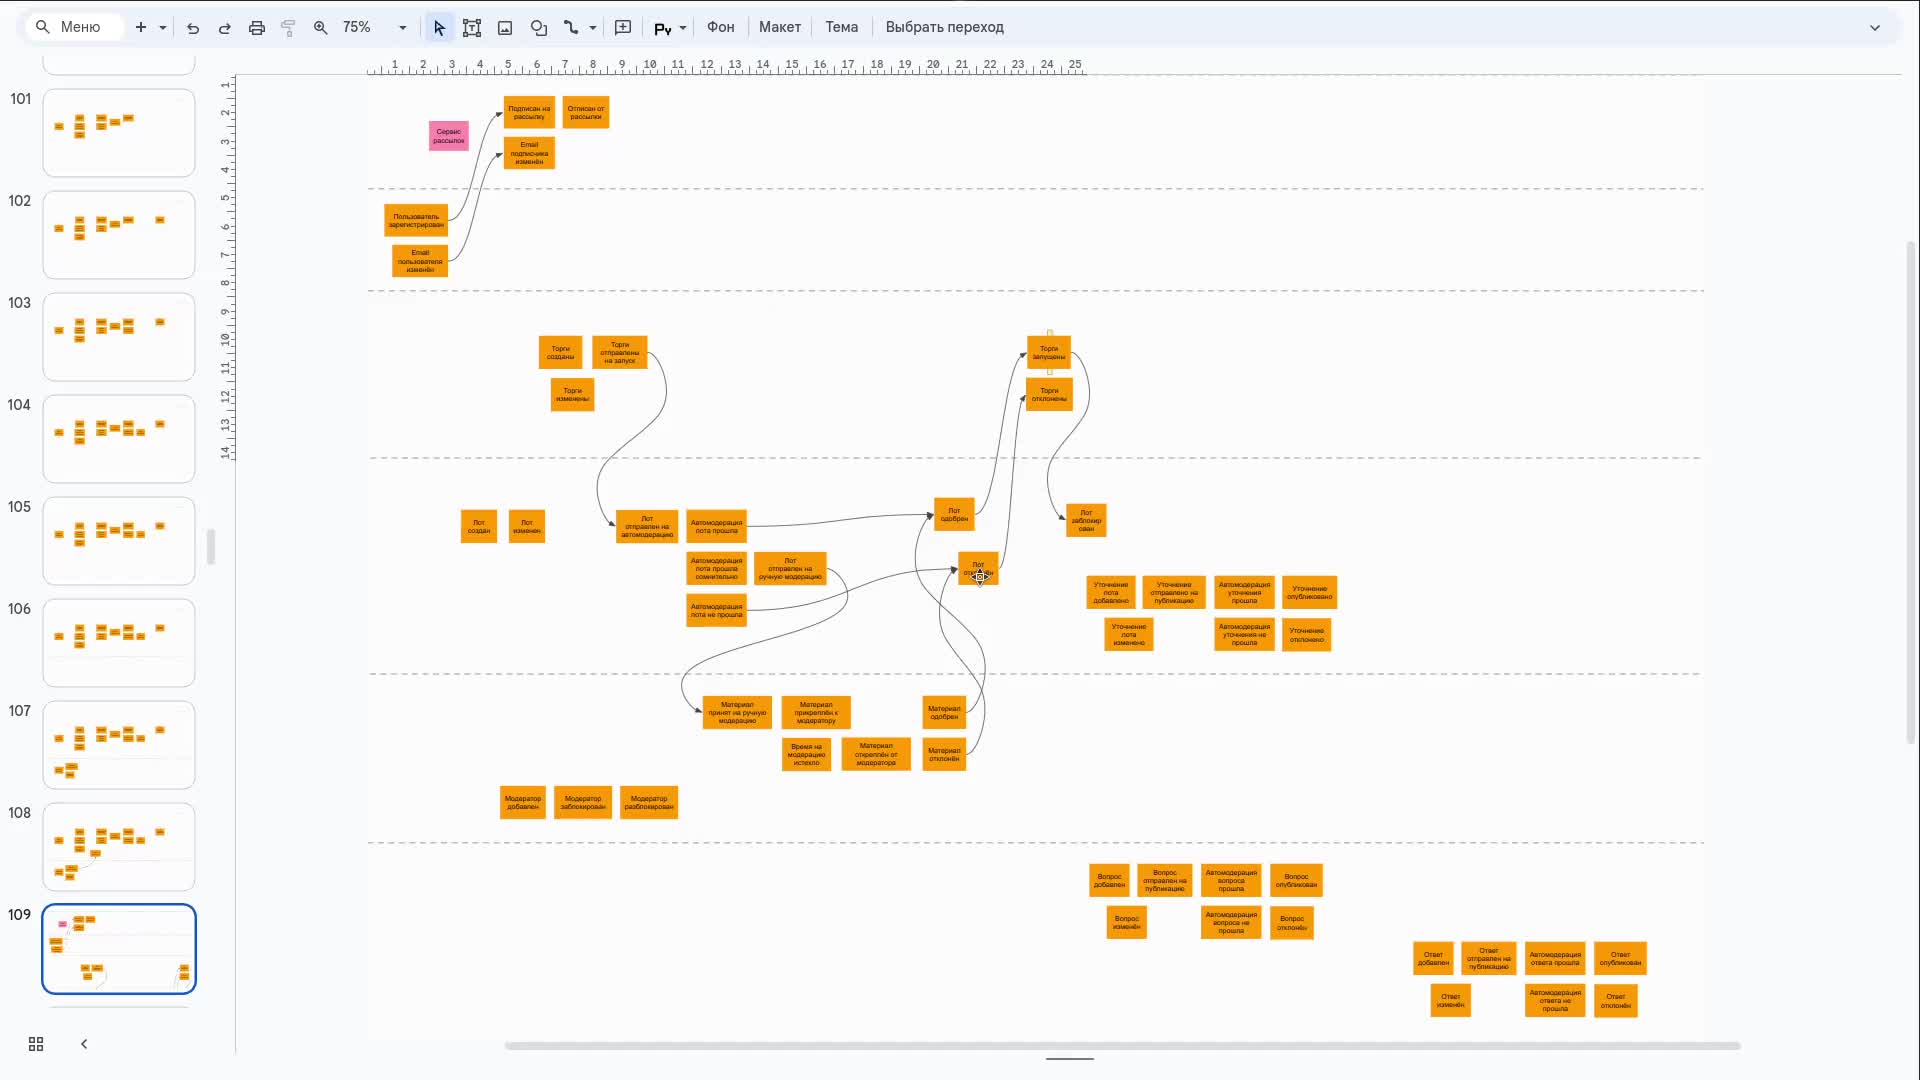This screenshot has height=1080, width=1920.
Task: Expand the hidden toolbar chevron
Action: coord(1875,28)
